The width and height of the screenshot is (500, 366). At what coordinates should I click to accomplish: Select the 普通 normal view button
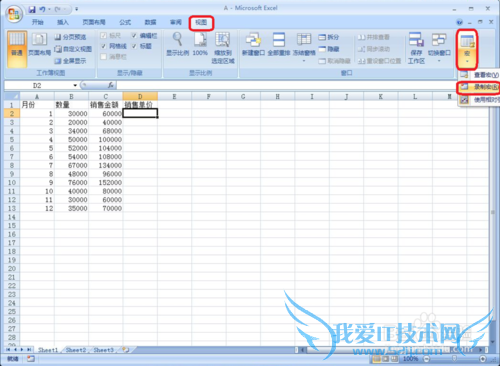pos(17,49)
